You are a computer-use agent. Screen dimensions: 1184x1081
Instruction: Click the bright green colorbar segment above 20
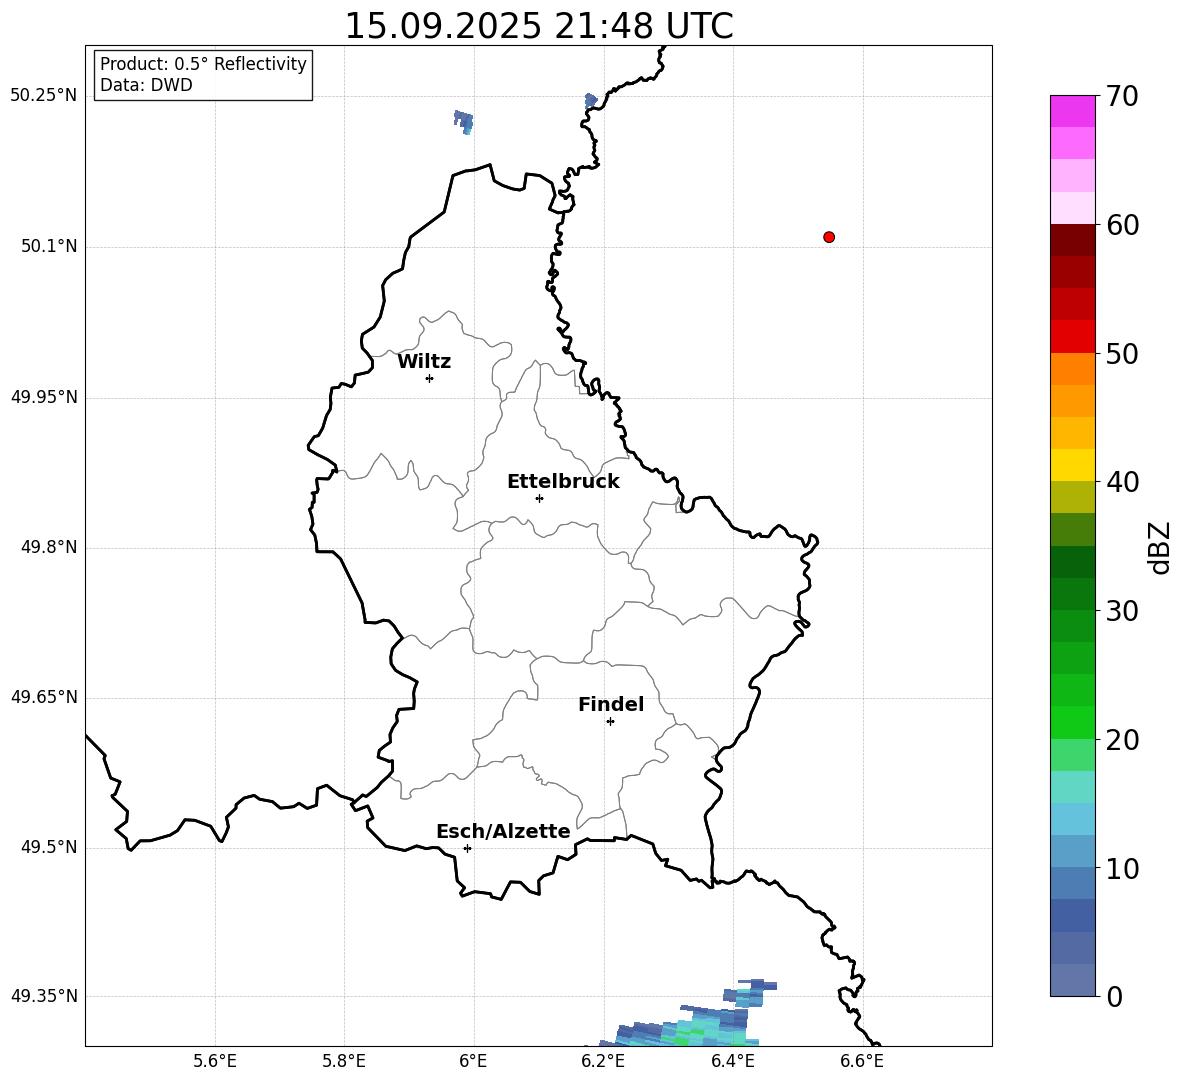click(1072, 722)
